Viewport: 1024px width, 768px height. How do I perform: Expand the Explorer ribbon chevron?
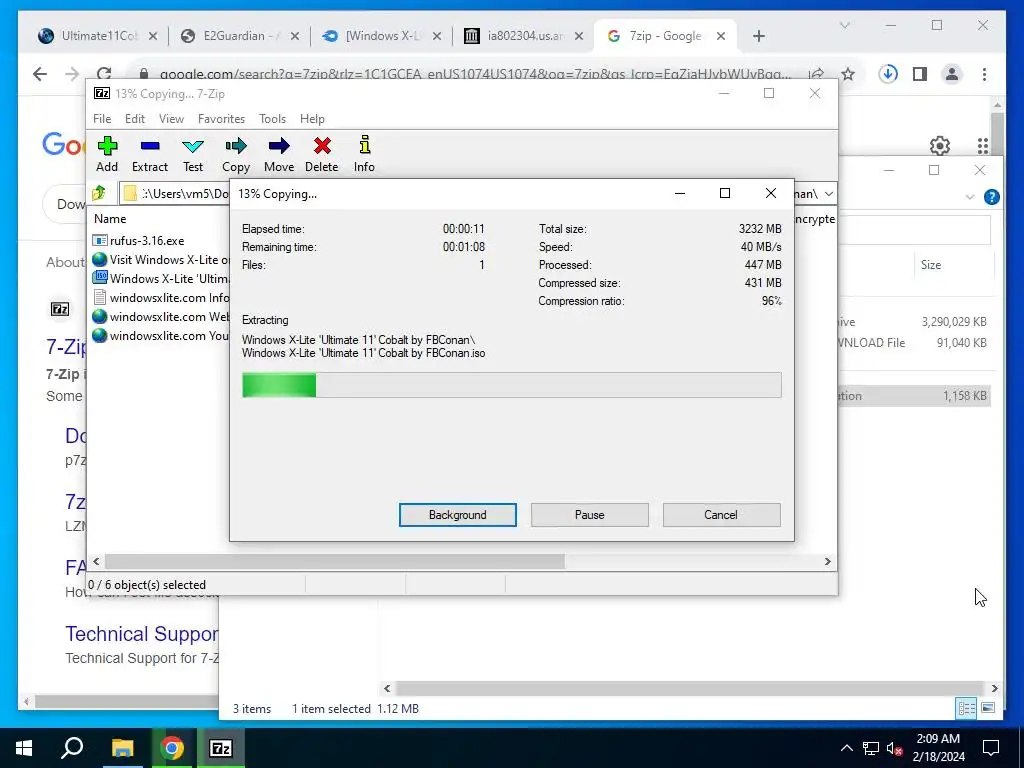point(970,197)
